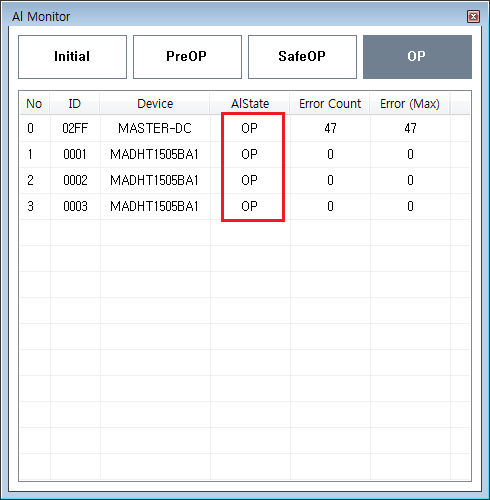This screenshot has width=490, height=500.
Task: Select the row with ID 0002
Action: (245, 180)
